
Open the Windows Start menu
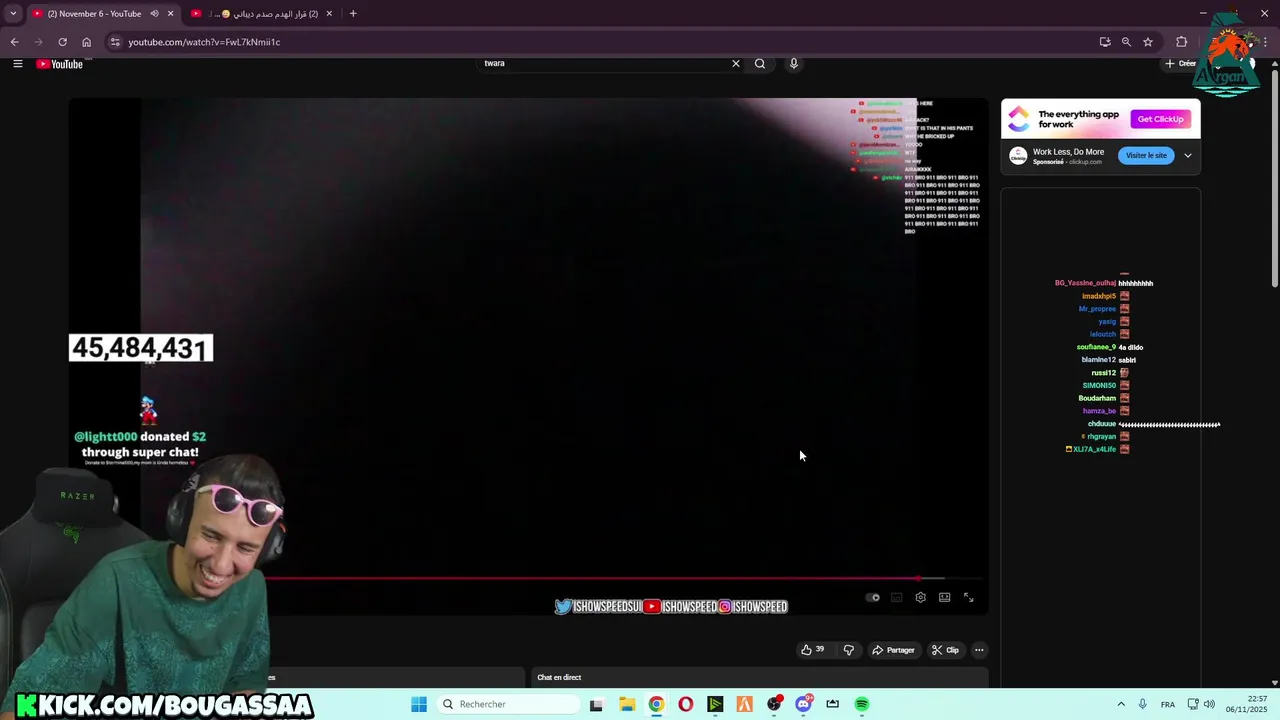coord(419,704)
